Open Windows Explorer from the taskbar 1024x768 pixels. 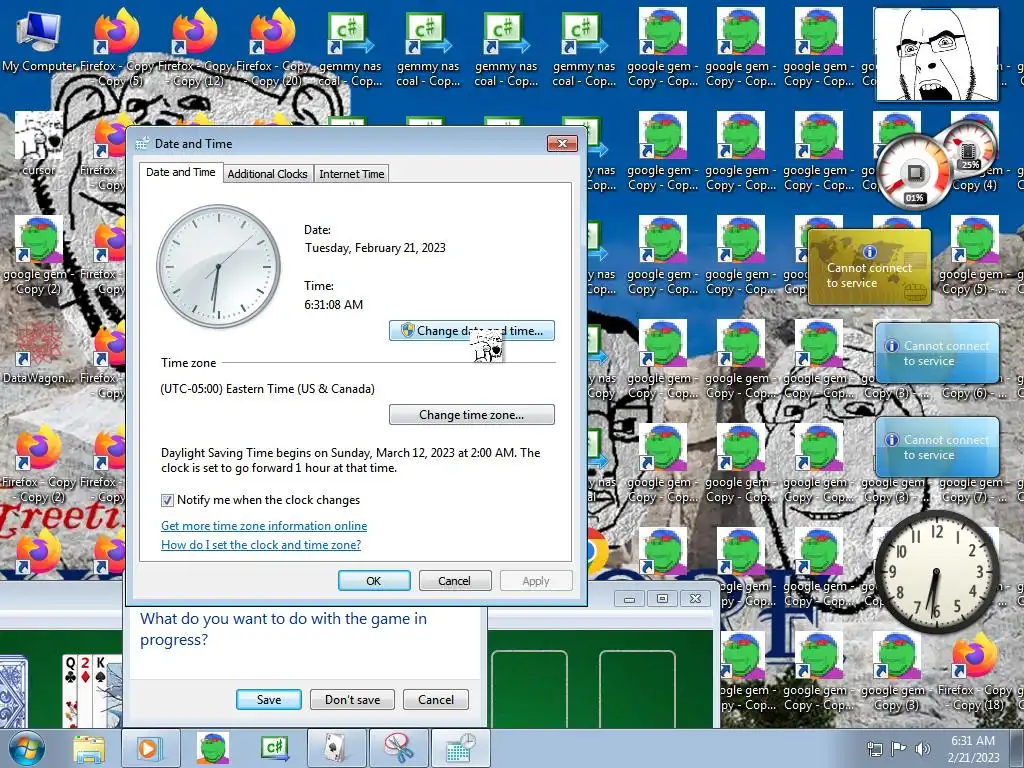88,748
